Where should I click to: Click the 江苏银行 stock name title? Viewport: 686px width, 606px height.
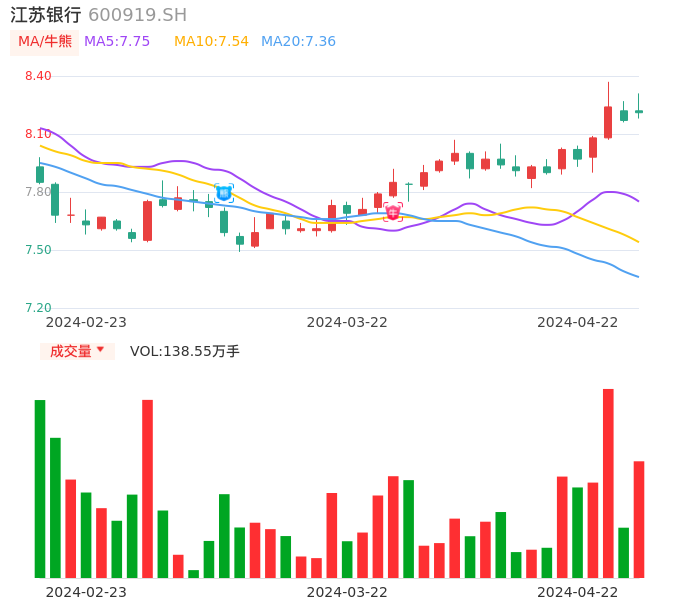[46, 15]
